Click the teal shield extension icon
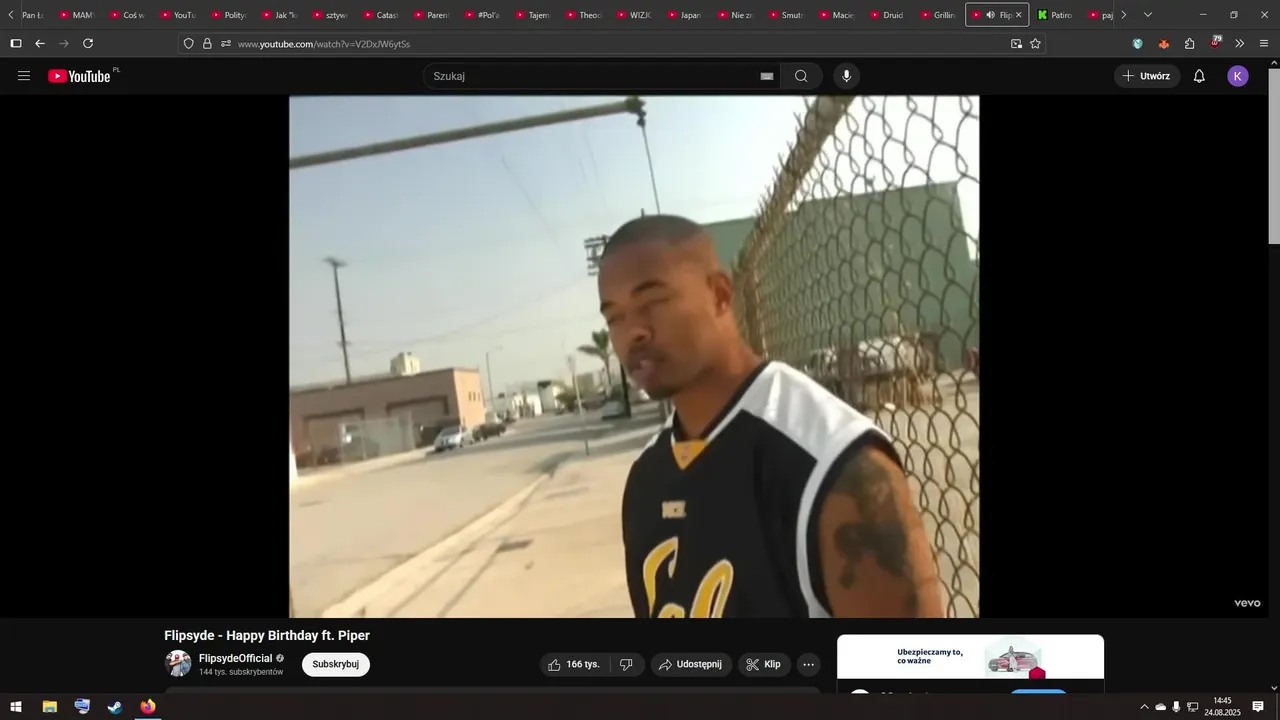Screen dimensions: 1280x720 1138,43
